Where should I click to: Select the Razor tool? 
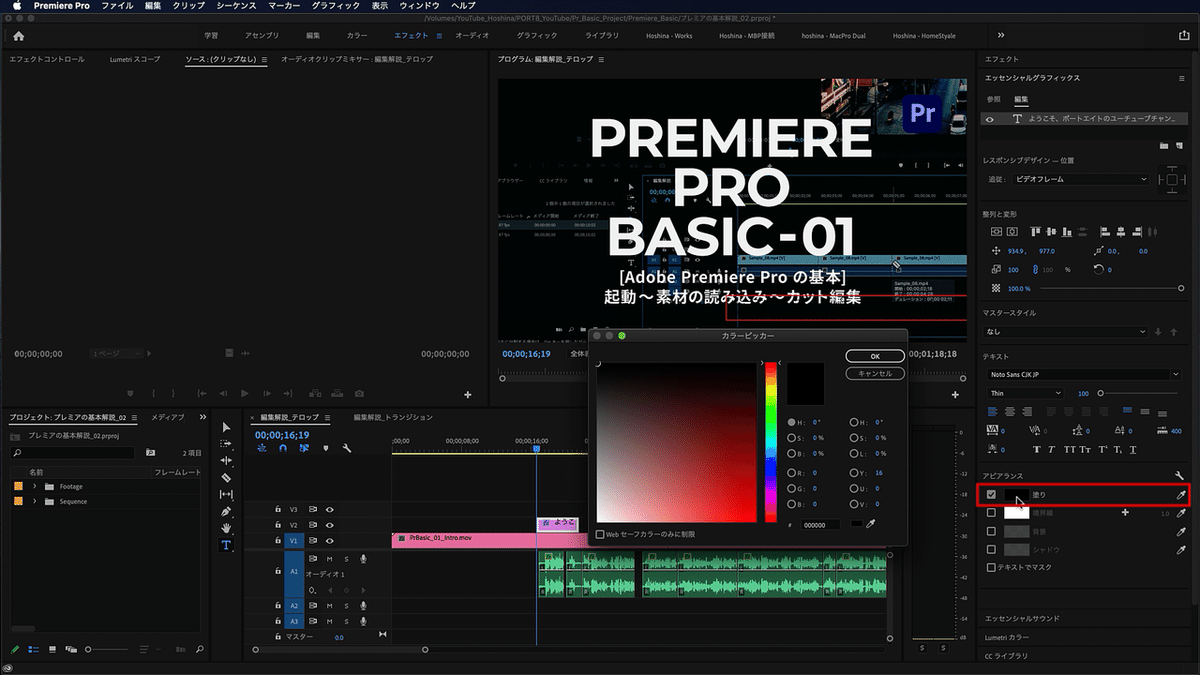click(226, 478)
